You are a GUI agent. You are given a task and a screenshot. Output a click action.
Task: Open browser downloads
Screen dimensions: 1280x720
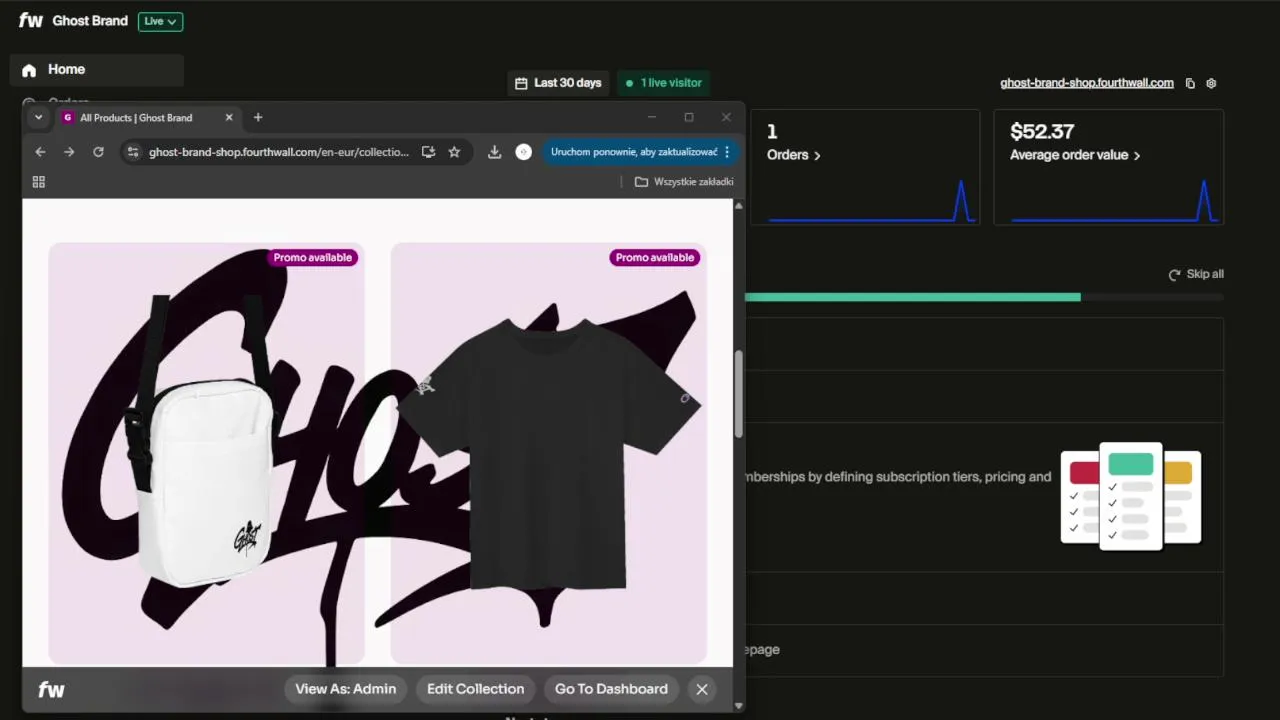coord(494,152)
